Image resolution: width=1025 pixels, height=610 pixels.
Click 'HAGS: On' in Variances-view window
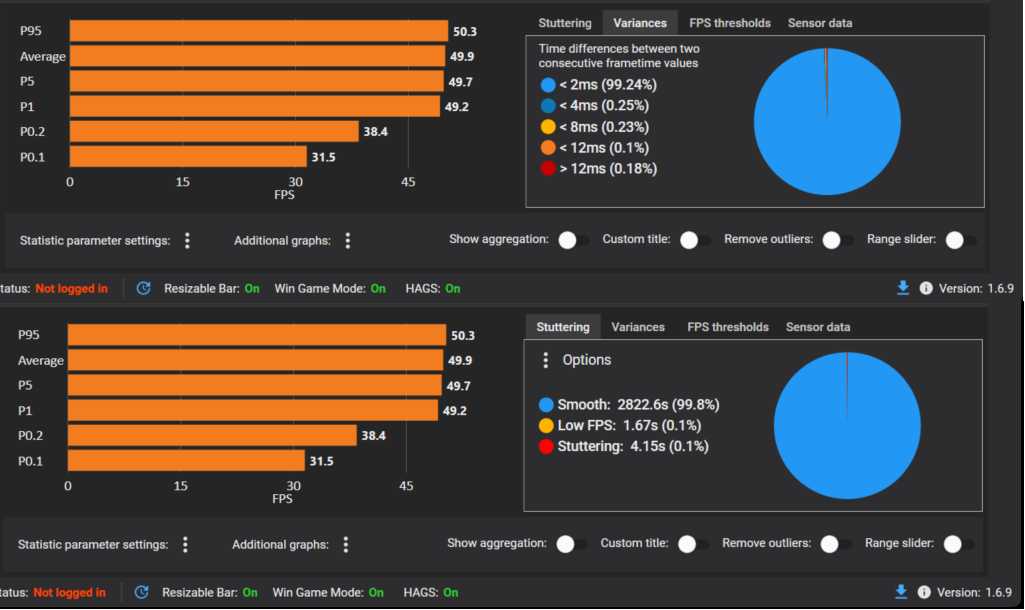pyautogui.click(x=433, y=288)
